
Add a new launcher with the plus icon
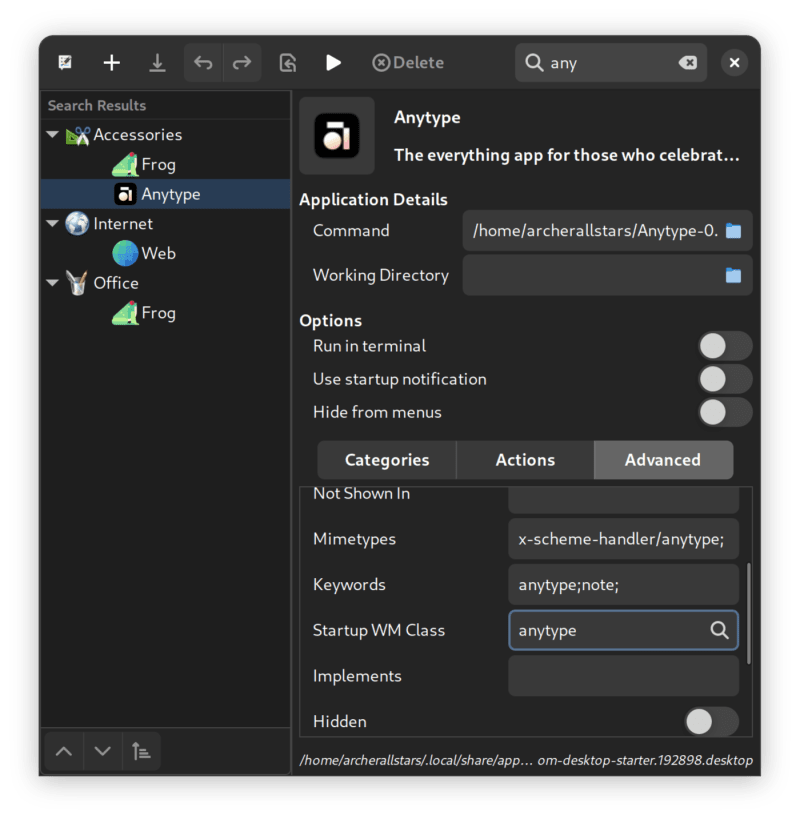pyautogui.click(x=111, y=63)
